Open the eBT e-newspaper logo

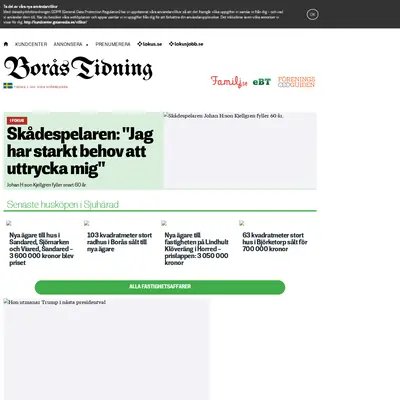click(x=262, y=82)
